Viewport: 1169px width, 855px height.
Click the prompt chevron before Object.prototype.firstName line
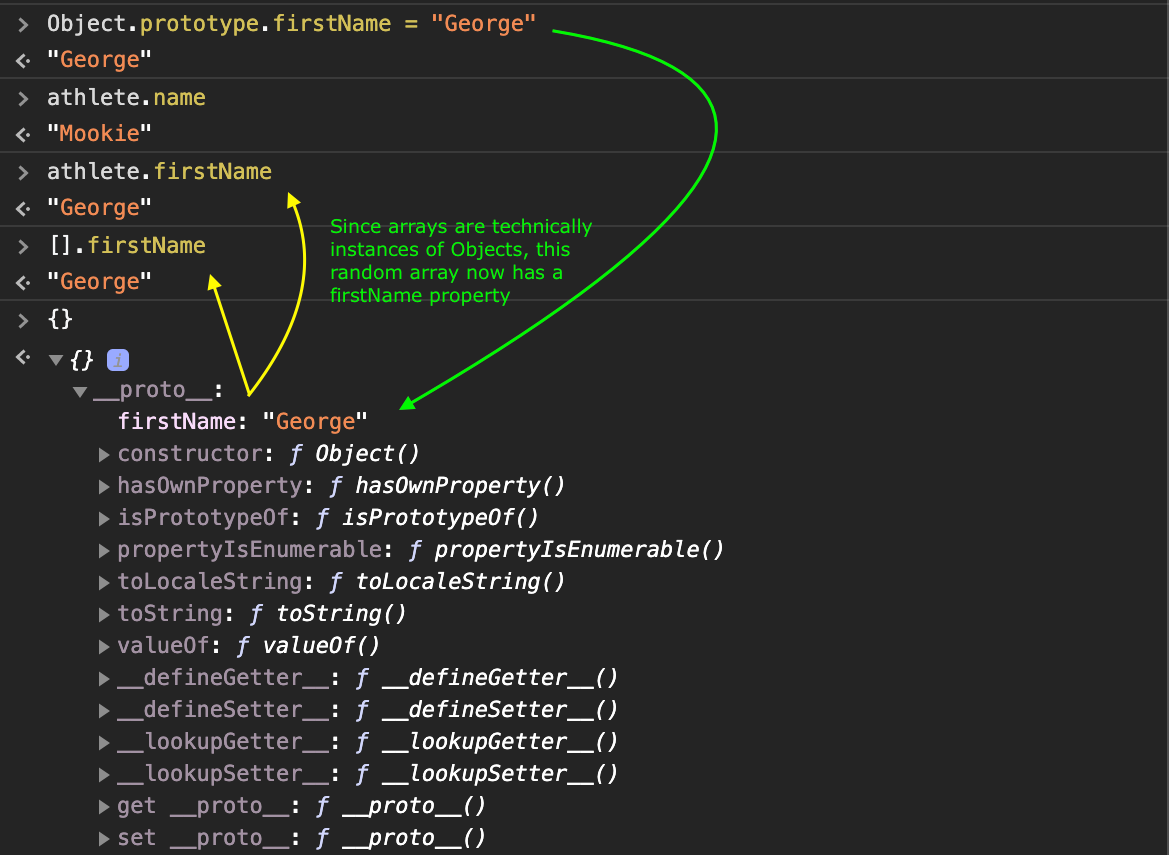click(x=21, y=23)
